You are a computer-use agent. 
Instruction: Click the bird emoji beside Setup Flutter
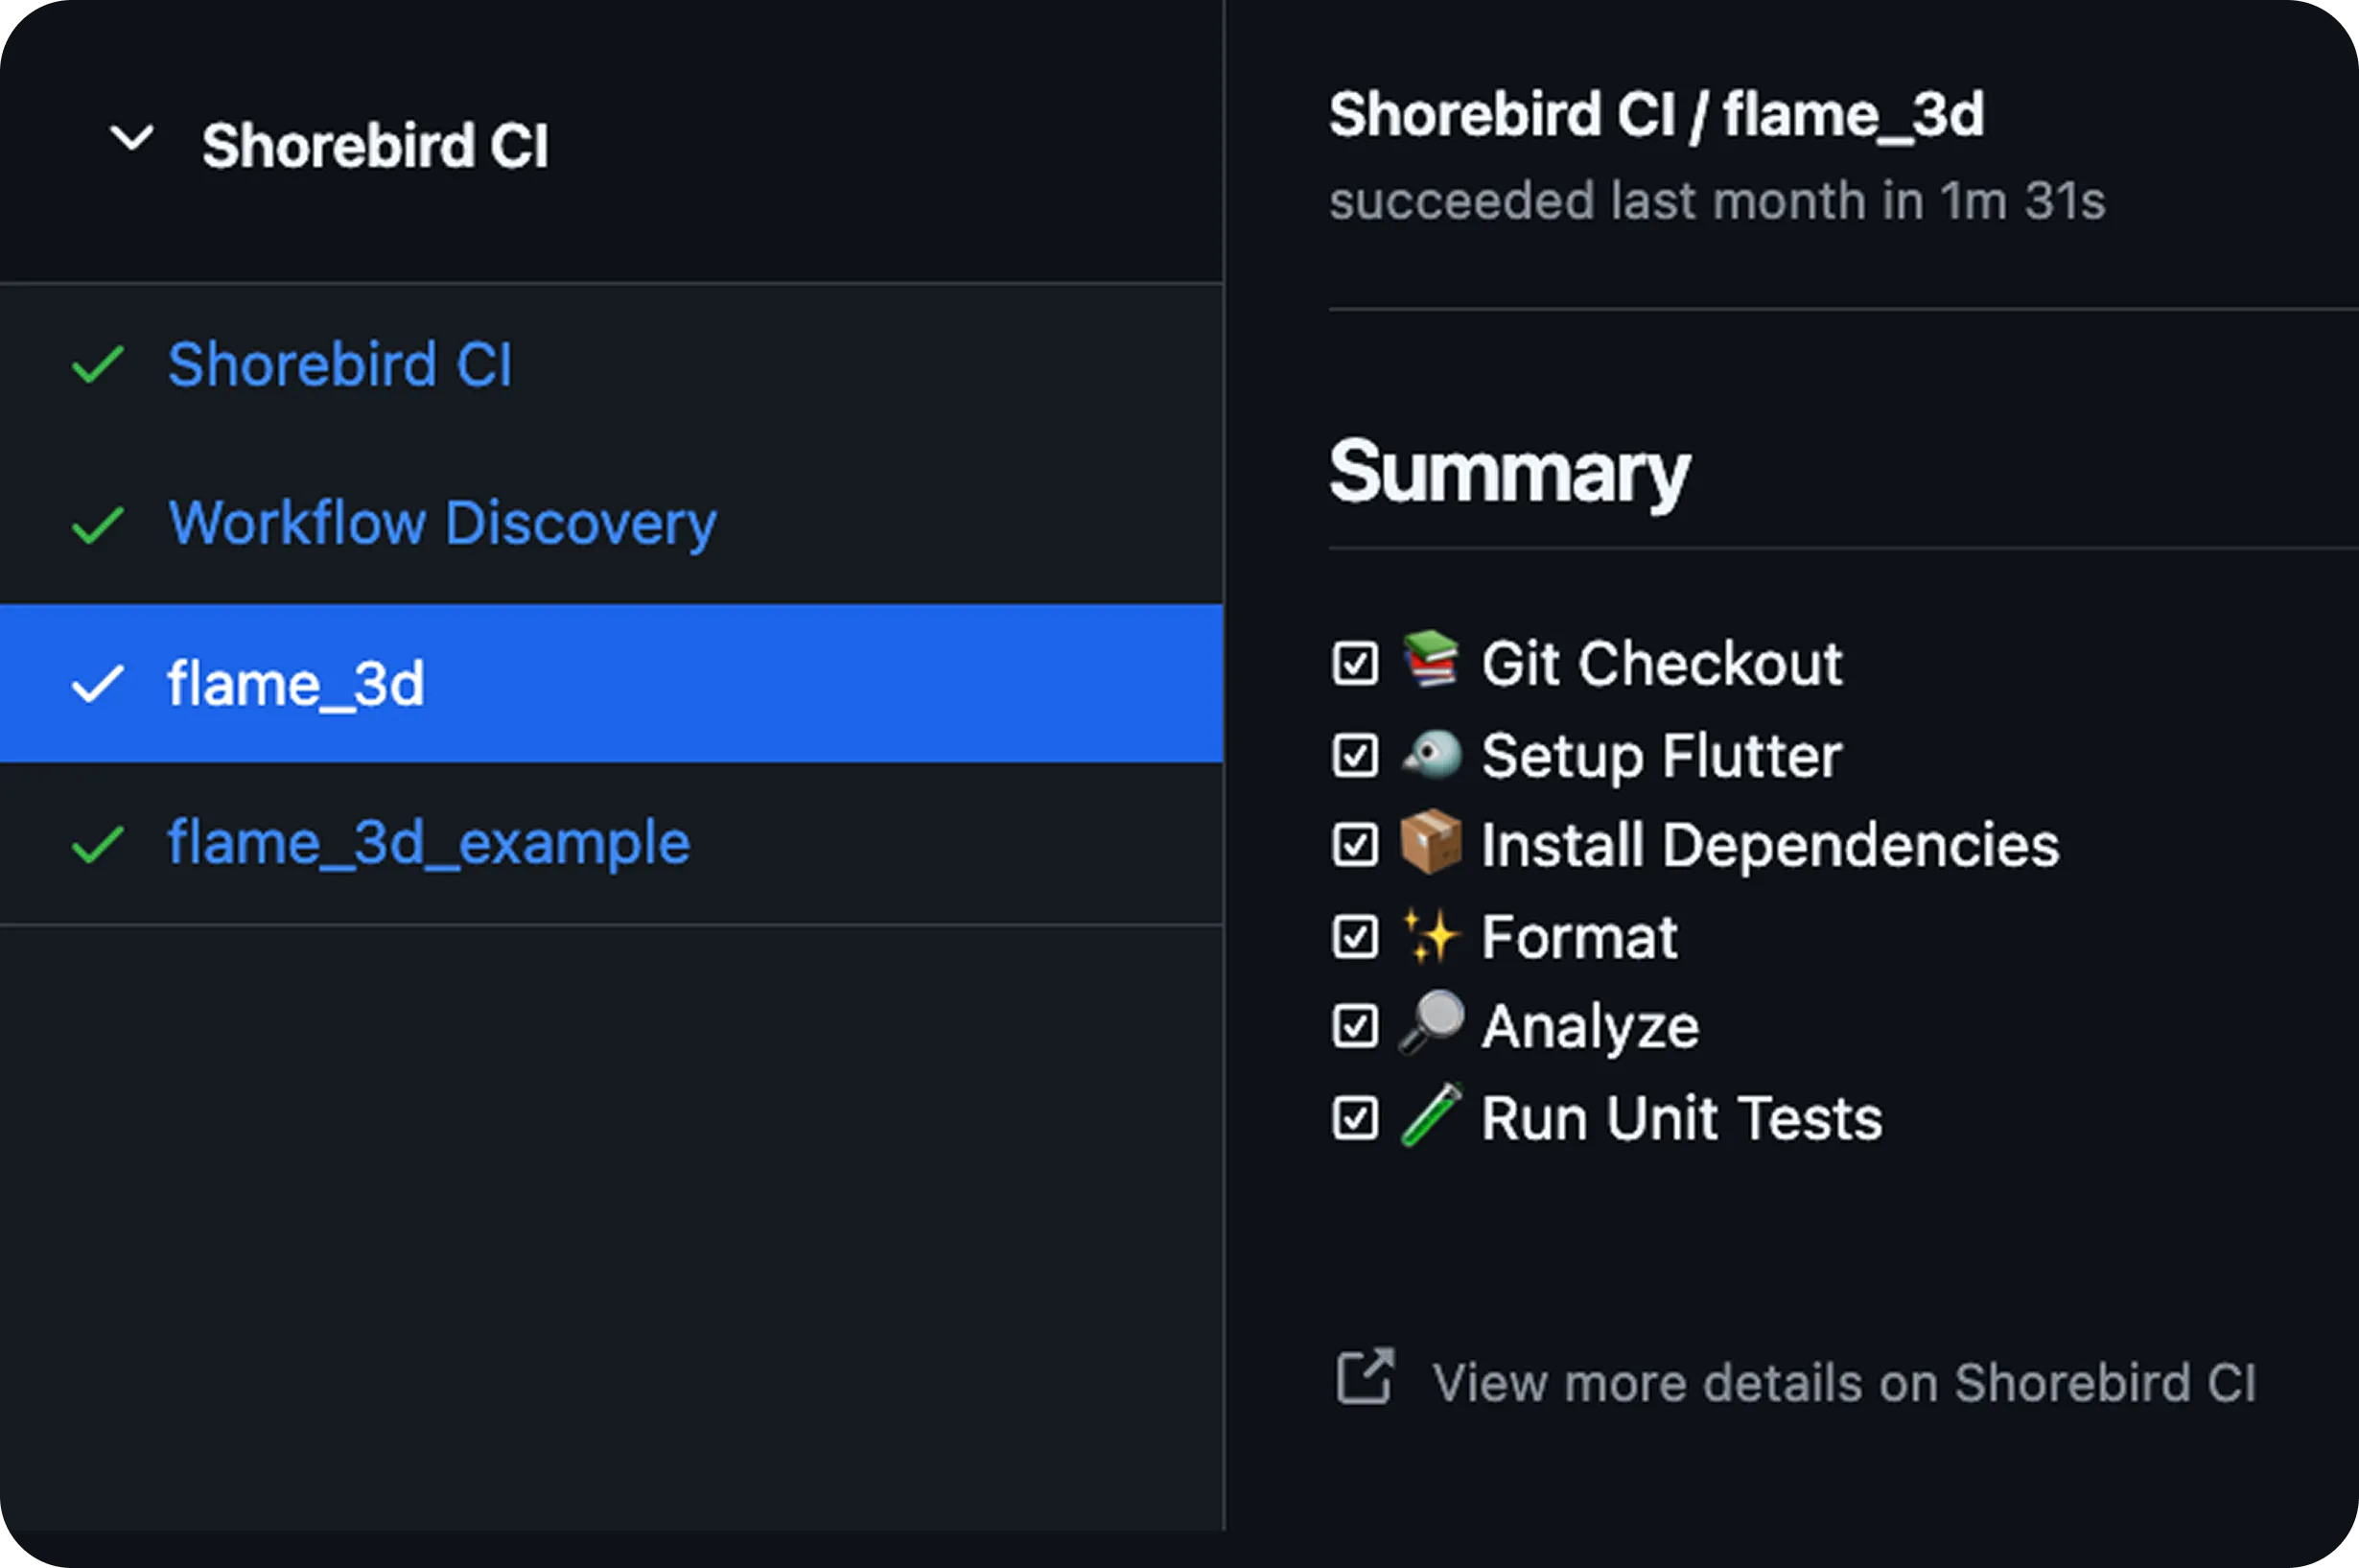click(1430, 754)
